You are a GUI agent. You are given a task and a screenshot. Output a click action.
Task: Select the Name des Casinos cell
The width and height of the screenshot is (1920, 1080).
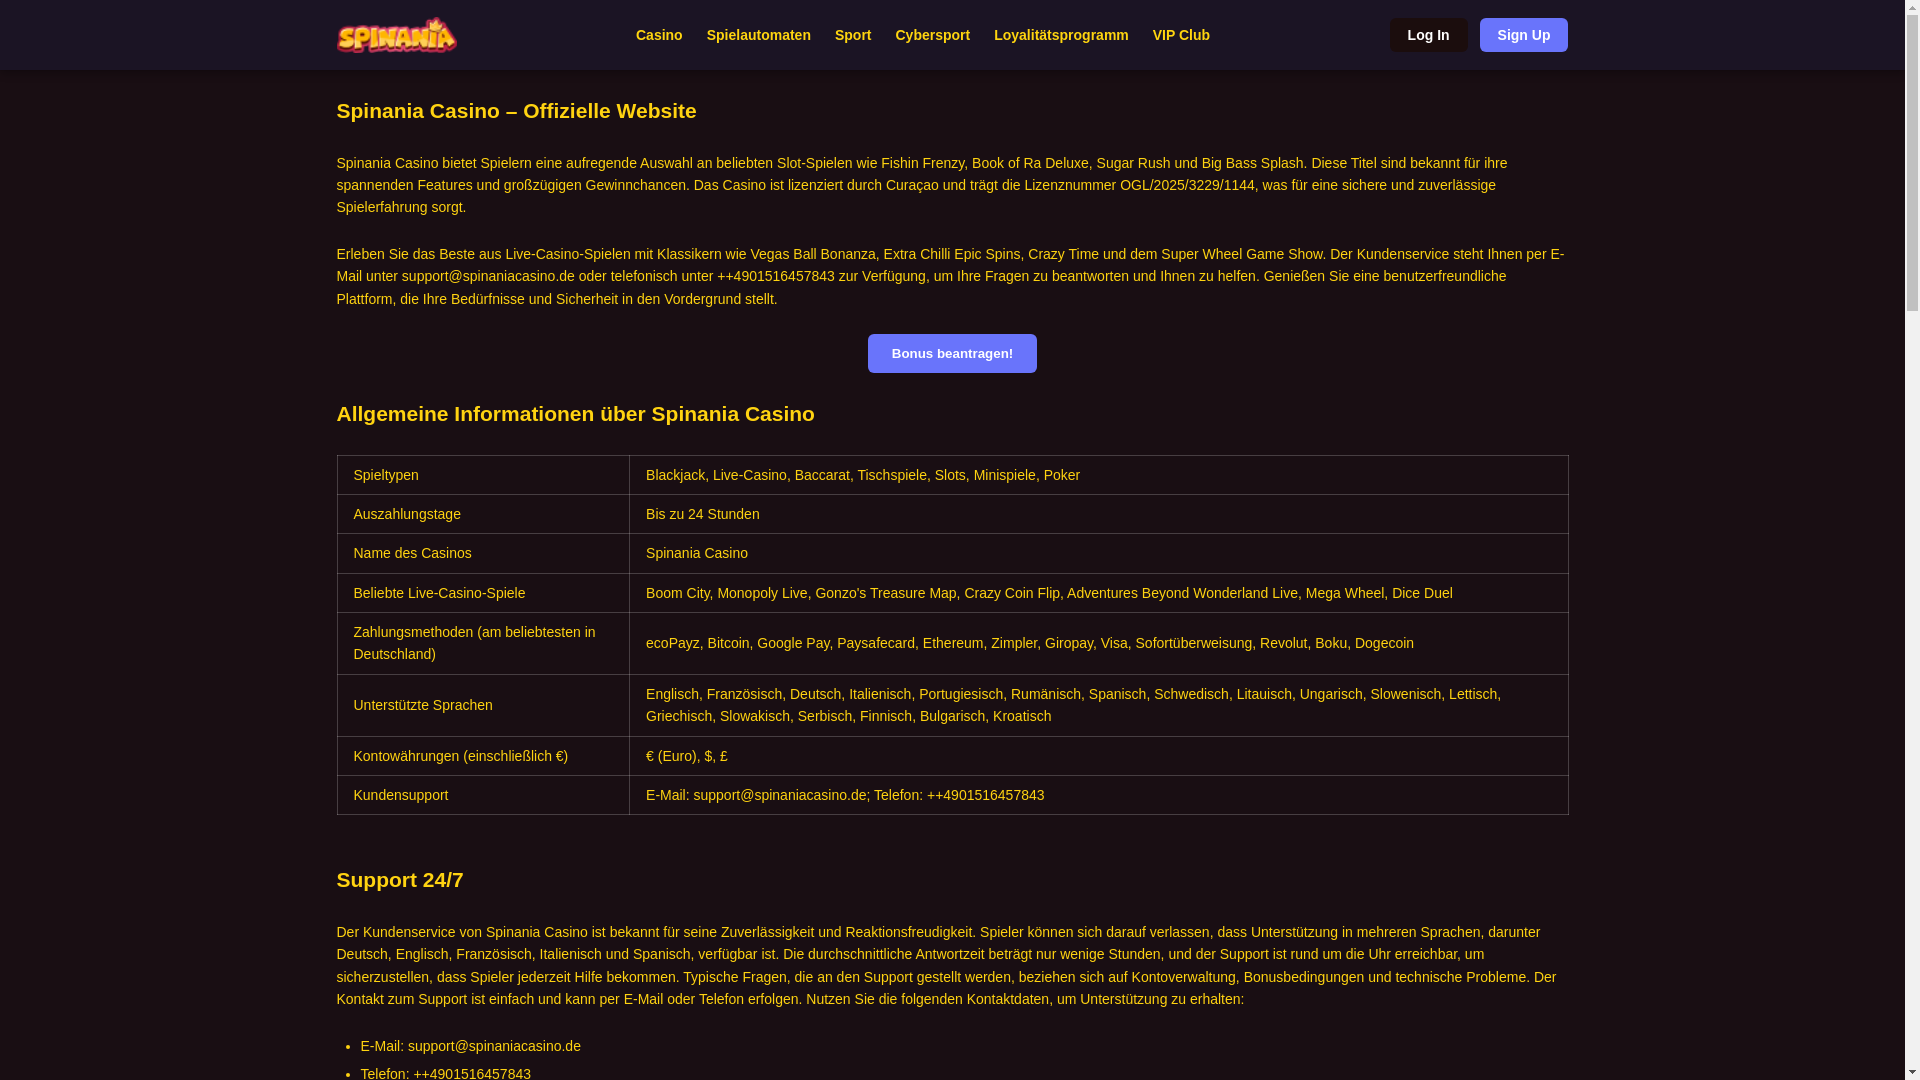point(483,553)
